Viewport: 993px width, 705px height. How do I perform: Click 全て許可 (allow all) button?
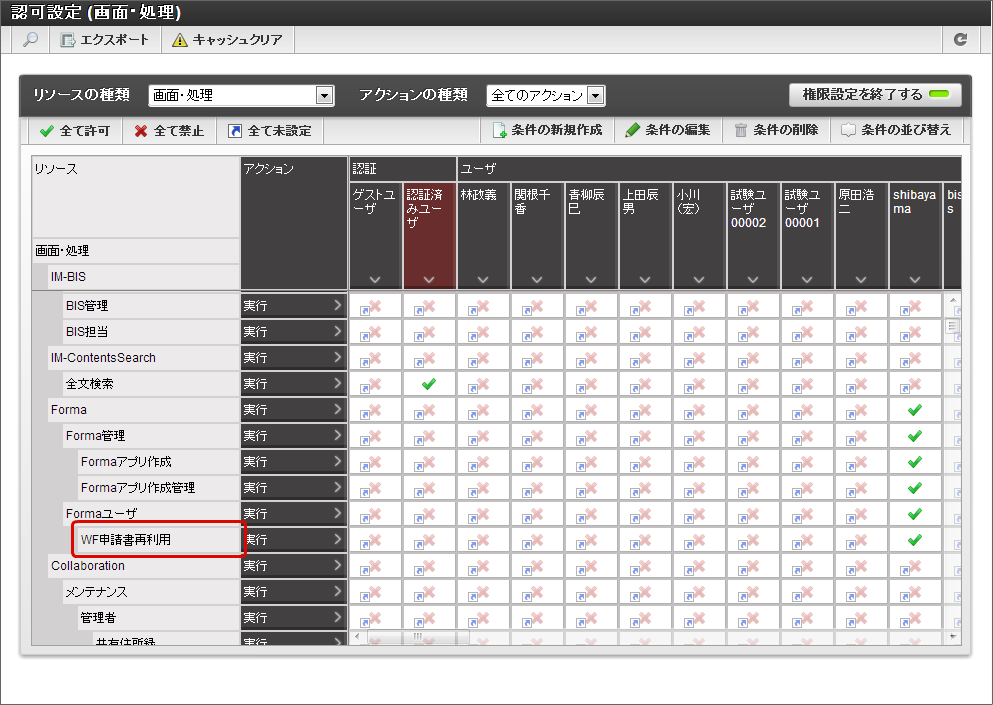click(x=75, y=130)
